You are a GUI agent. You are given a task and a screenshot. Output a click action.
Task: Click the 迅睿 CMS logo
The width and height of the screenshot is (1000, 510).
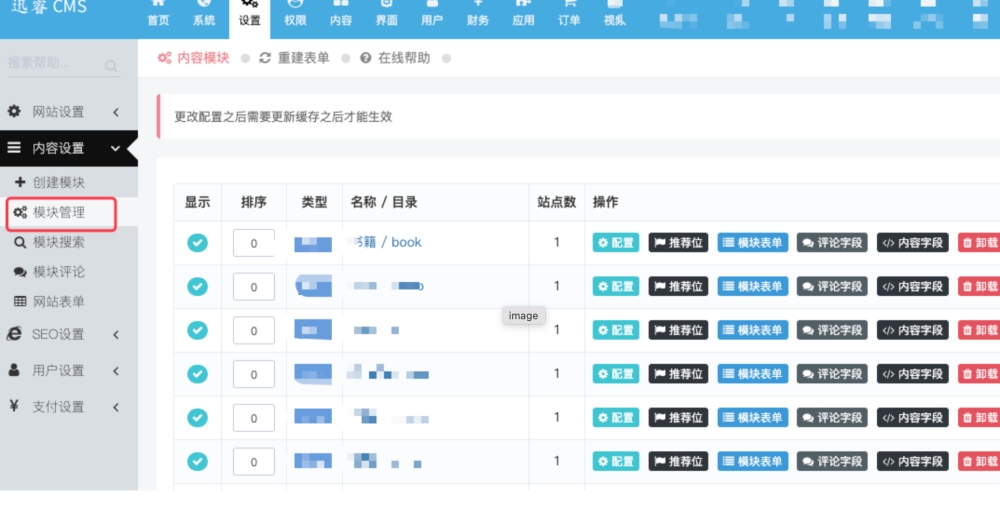(50, 8)
